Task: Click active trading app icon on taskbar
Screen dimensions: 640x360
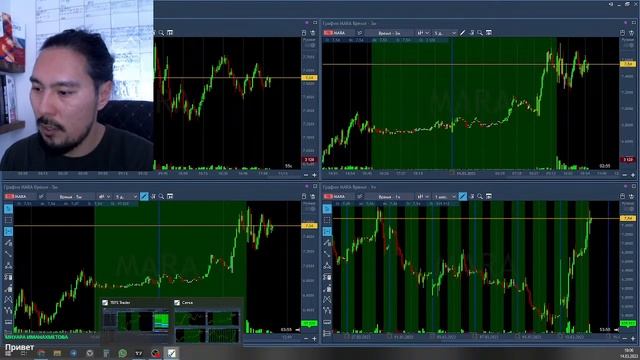Action: coord(172,353)
